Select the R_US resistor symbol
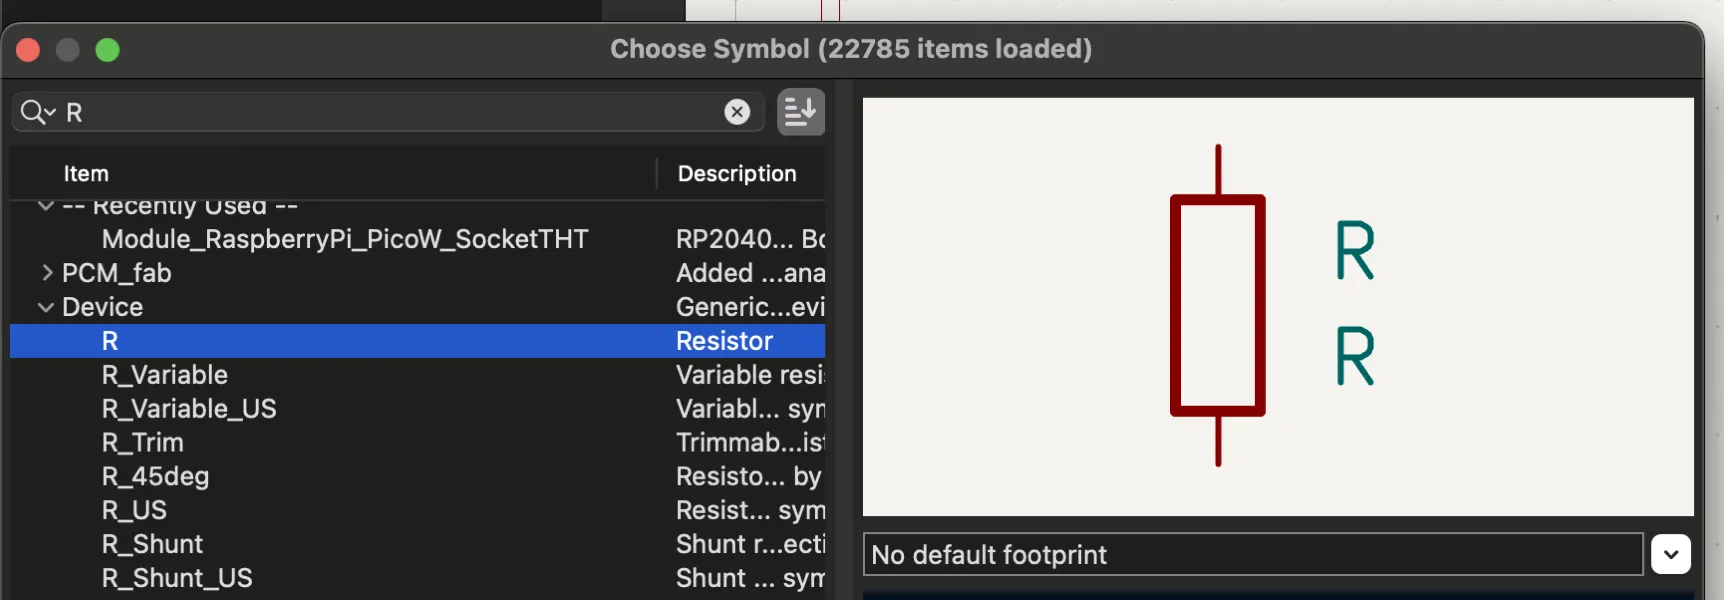 (x=134, y=511)
